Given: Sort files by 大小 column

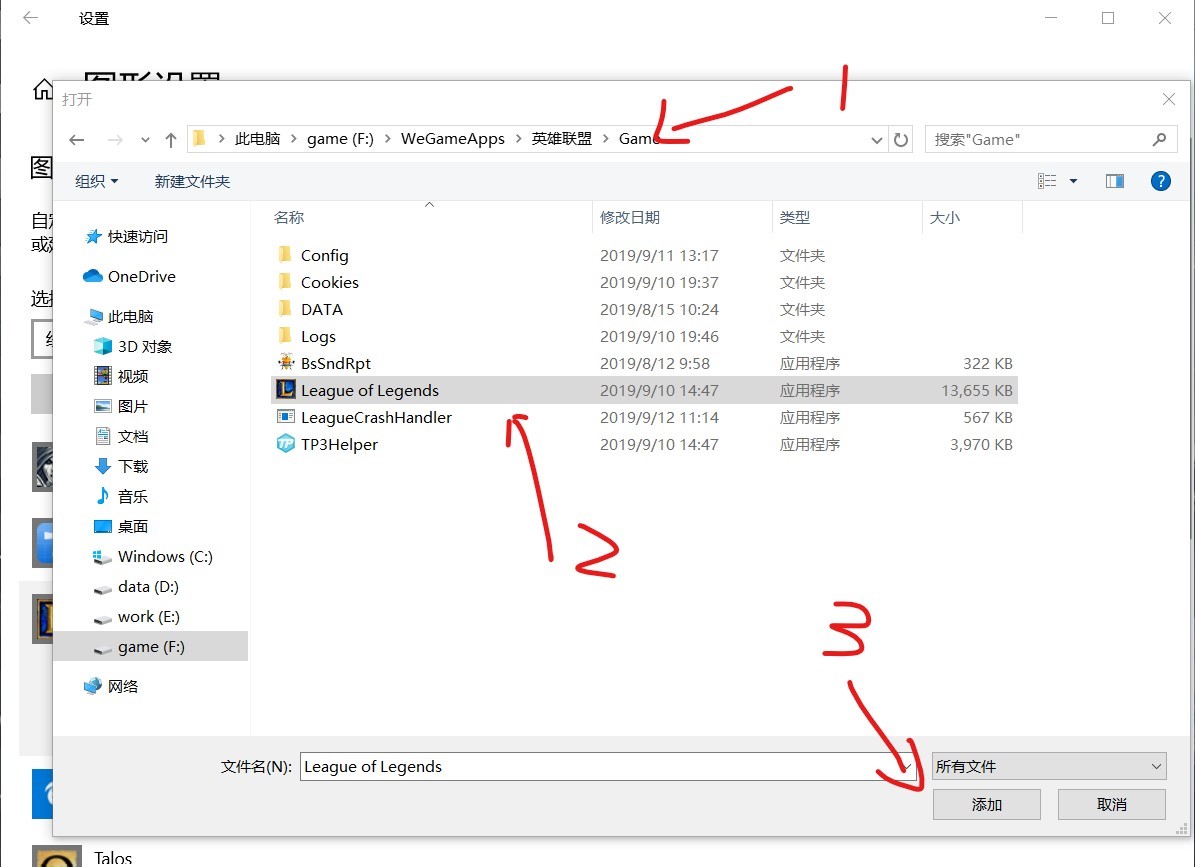Looking at the screenshot, I should (x=945, y=217).
